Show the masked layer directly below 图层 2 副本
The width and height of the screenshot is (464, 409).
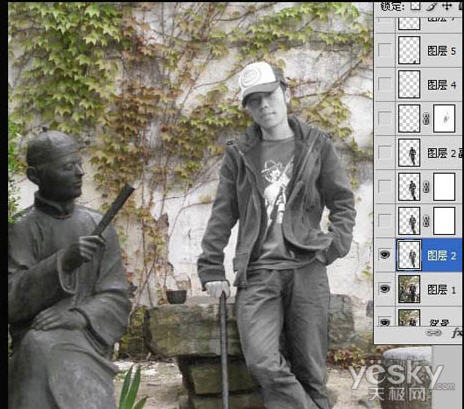tap(385, 187)
